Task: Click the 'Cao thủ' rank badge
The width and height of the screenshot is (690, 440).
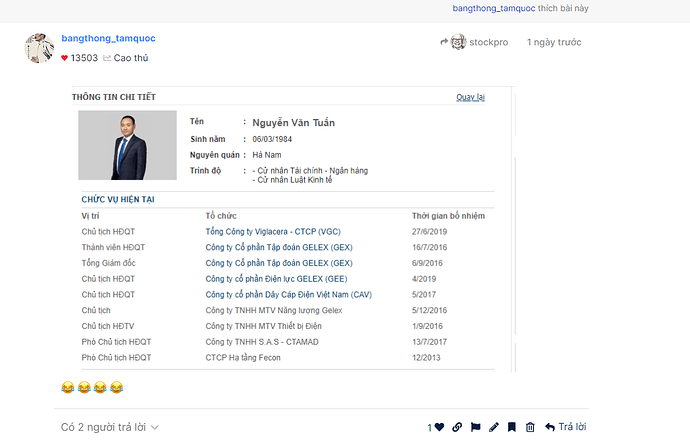Action: (126, 58)
